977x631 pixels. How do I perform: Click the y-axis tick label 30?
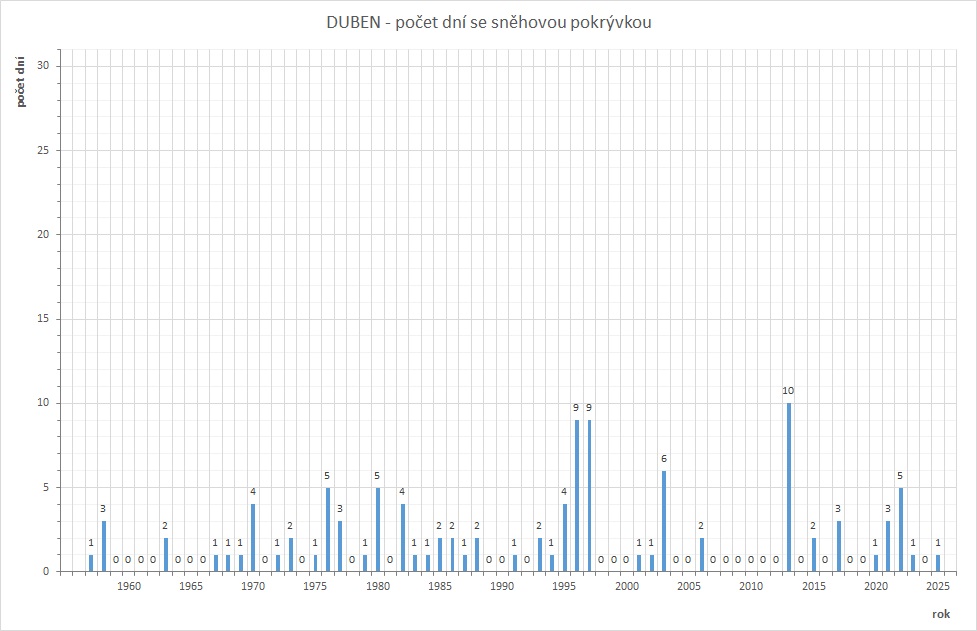[43, 65]
